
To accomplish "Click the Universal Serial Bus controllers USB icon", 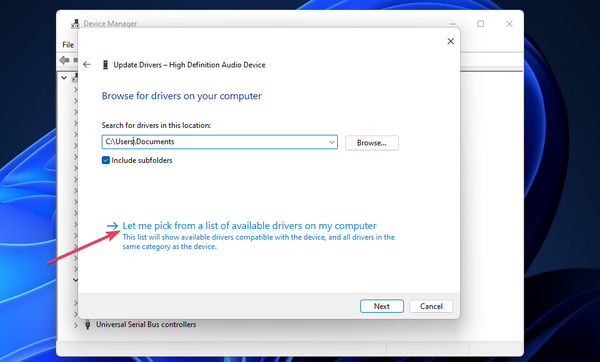I will coord(87,324).
